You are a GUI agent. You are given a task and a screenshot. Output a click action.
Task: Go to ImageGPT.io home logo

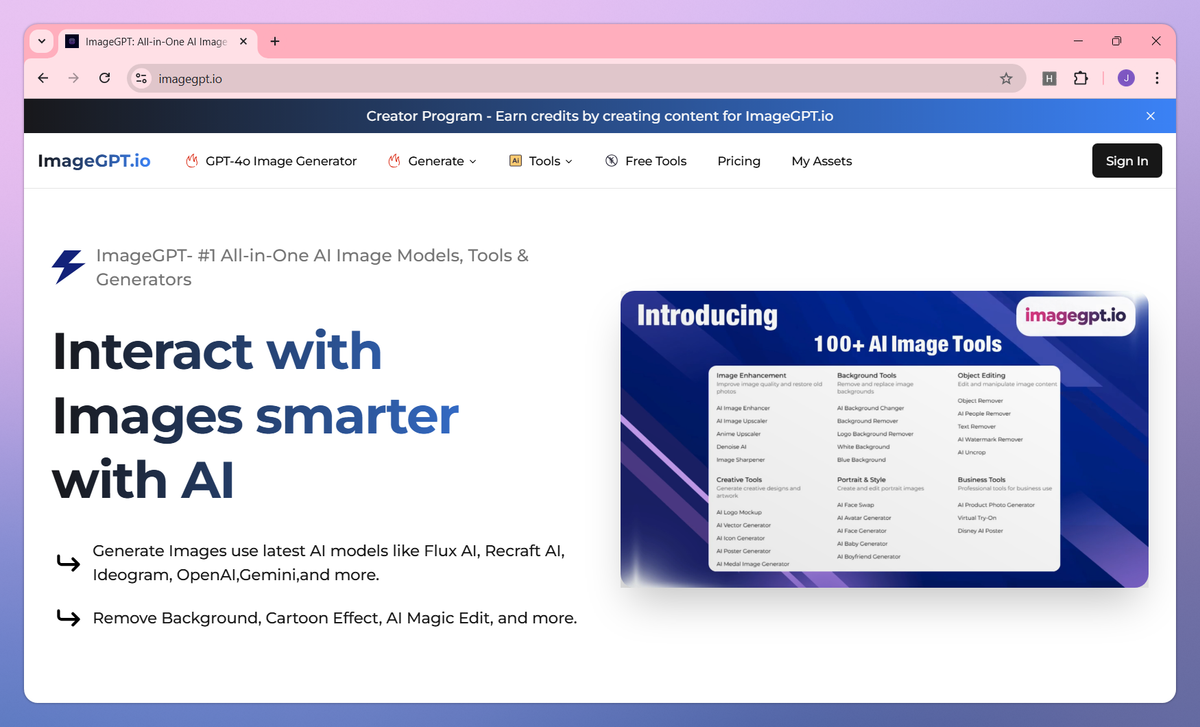pyautogui.click(x=94, y=161)
